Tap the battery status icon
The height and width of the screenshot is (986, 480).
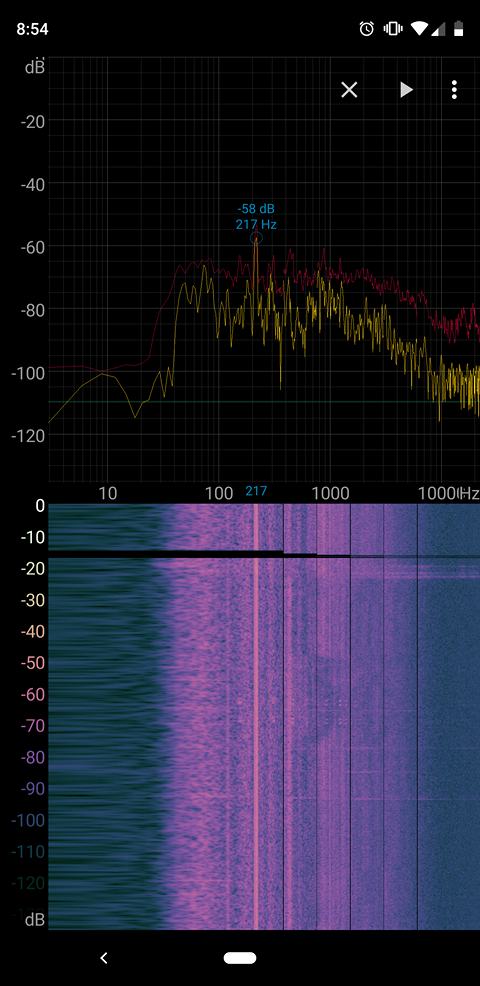459,28
